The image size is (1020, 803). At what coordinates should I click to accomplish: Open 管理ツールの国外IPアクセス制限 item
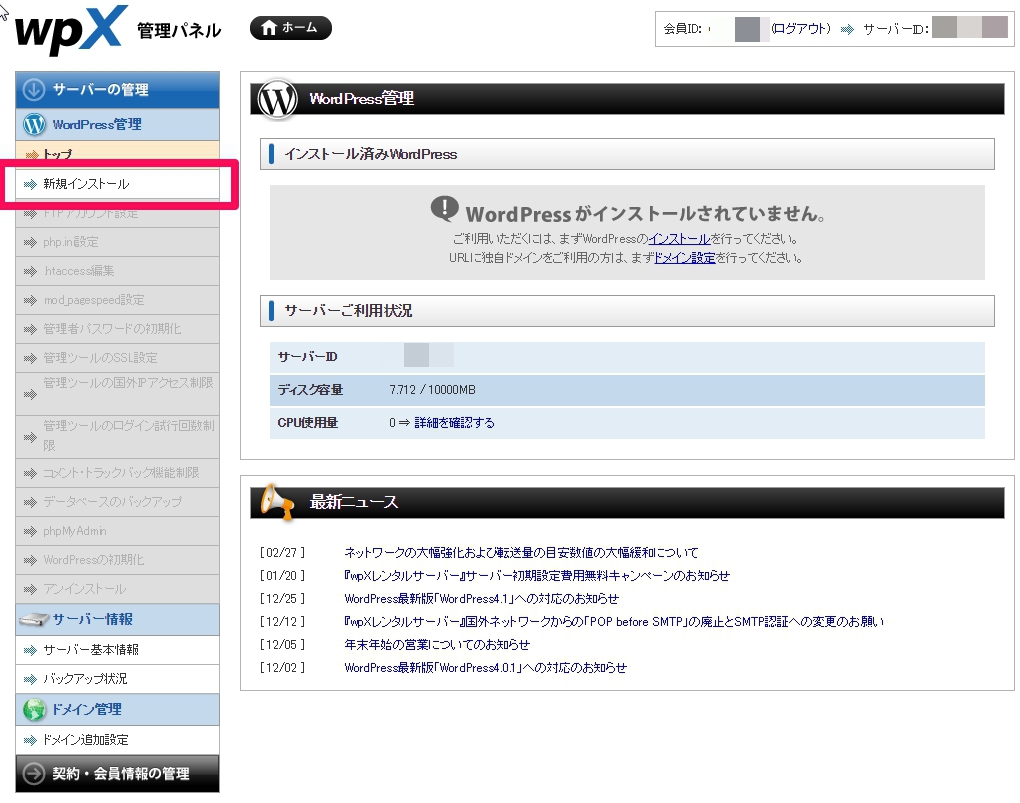click(117, 394)
